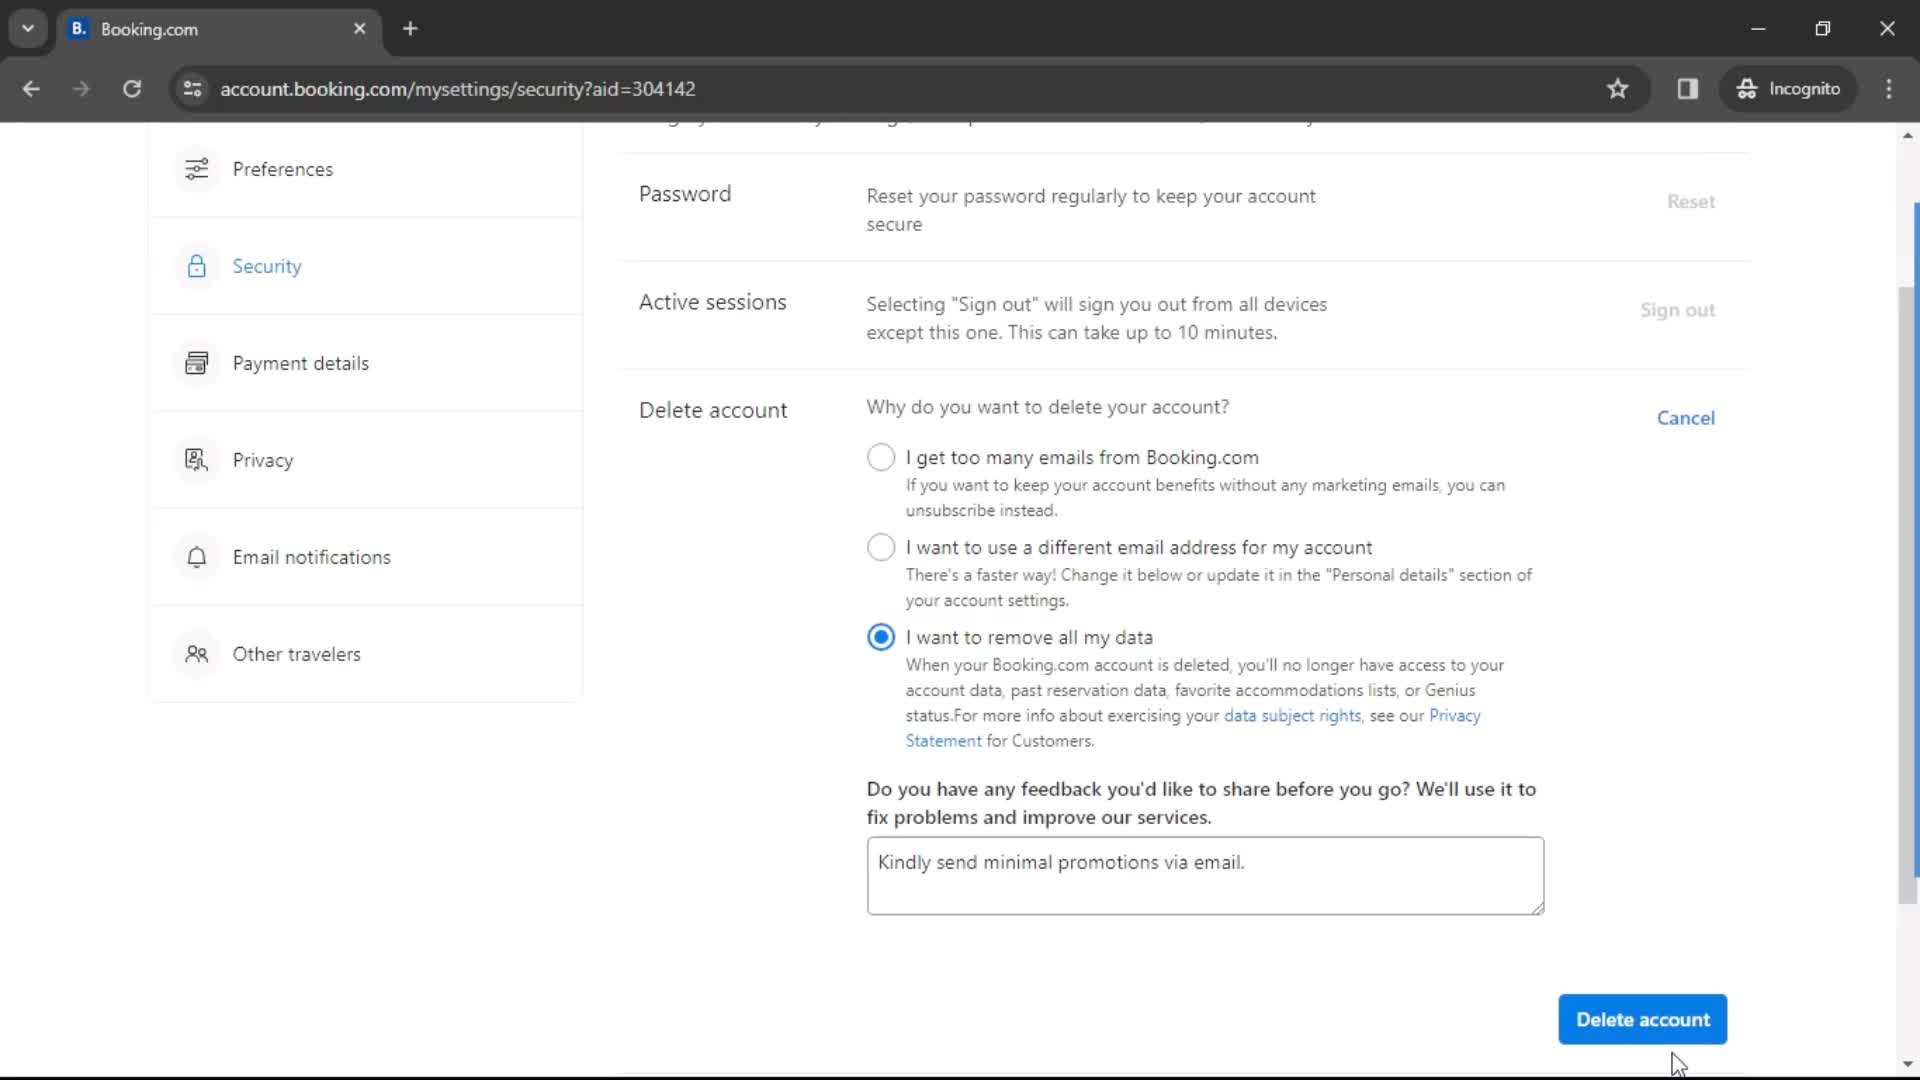Click the Preferences sidebar icon

(196, 169)
